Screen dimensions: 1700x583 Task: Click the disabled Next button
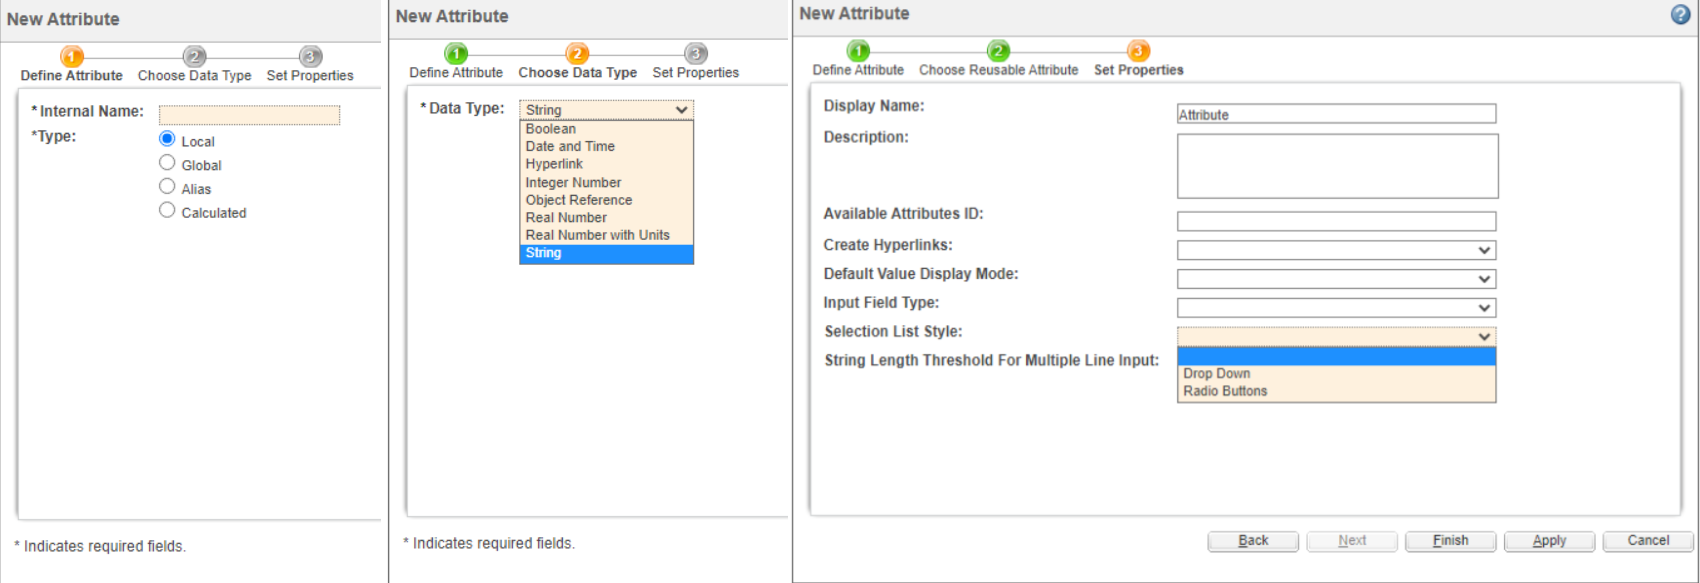click(1352, 541)
